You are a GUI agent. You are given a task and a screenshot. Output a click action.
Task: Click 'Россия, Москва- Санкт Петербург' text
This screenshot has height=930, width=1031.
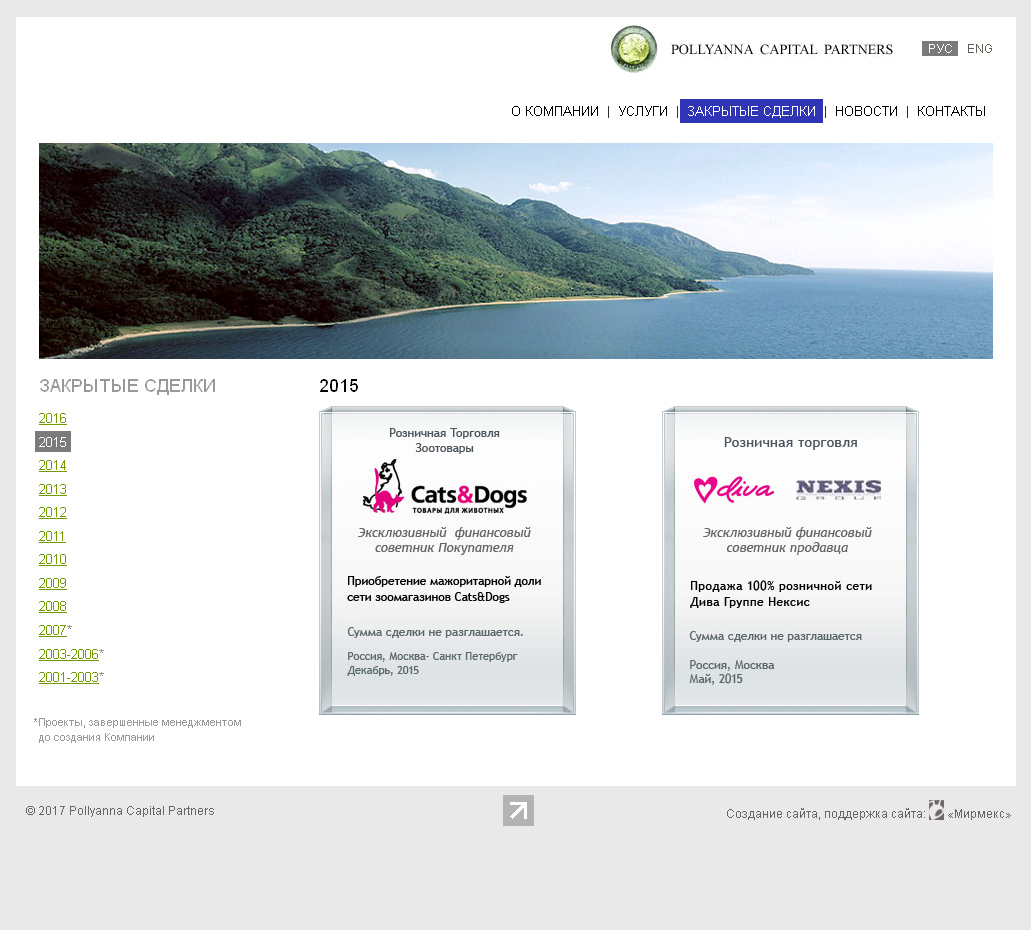click(432, 656)
